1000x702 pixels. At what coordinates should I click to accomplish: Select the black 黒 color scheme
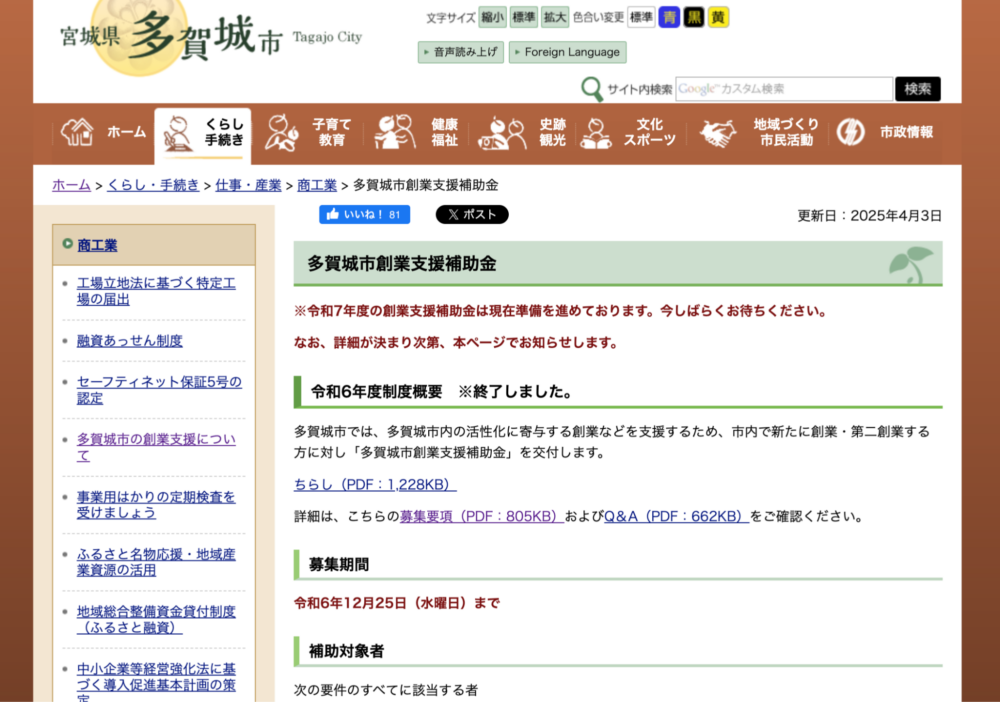(x=694, y=17)
